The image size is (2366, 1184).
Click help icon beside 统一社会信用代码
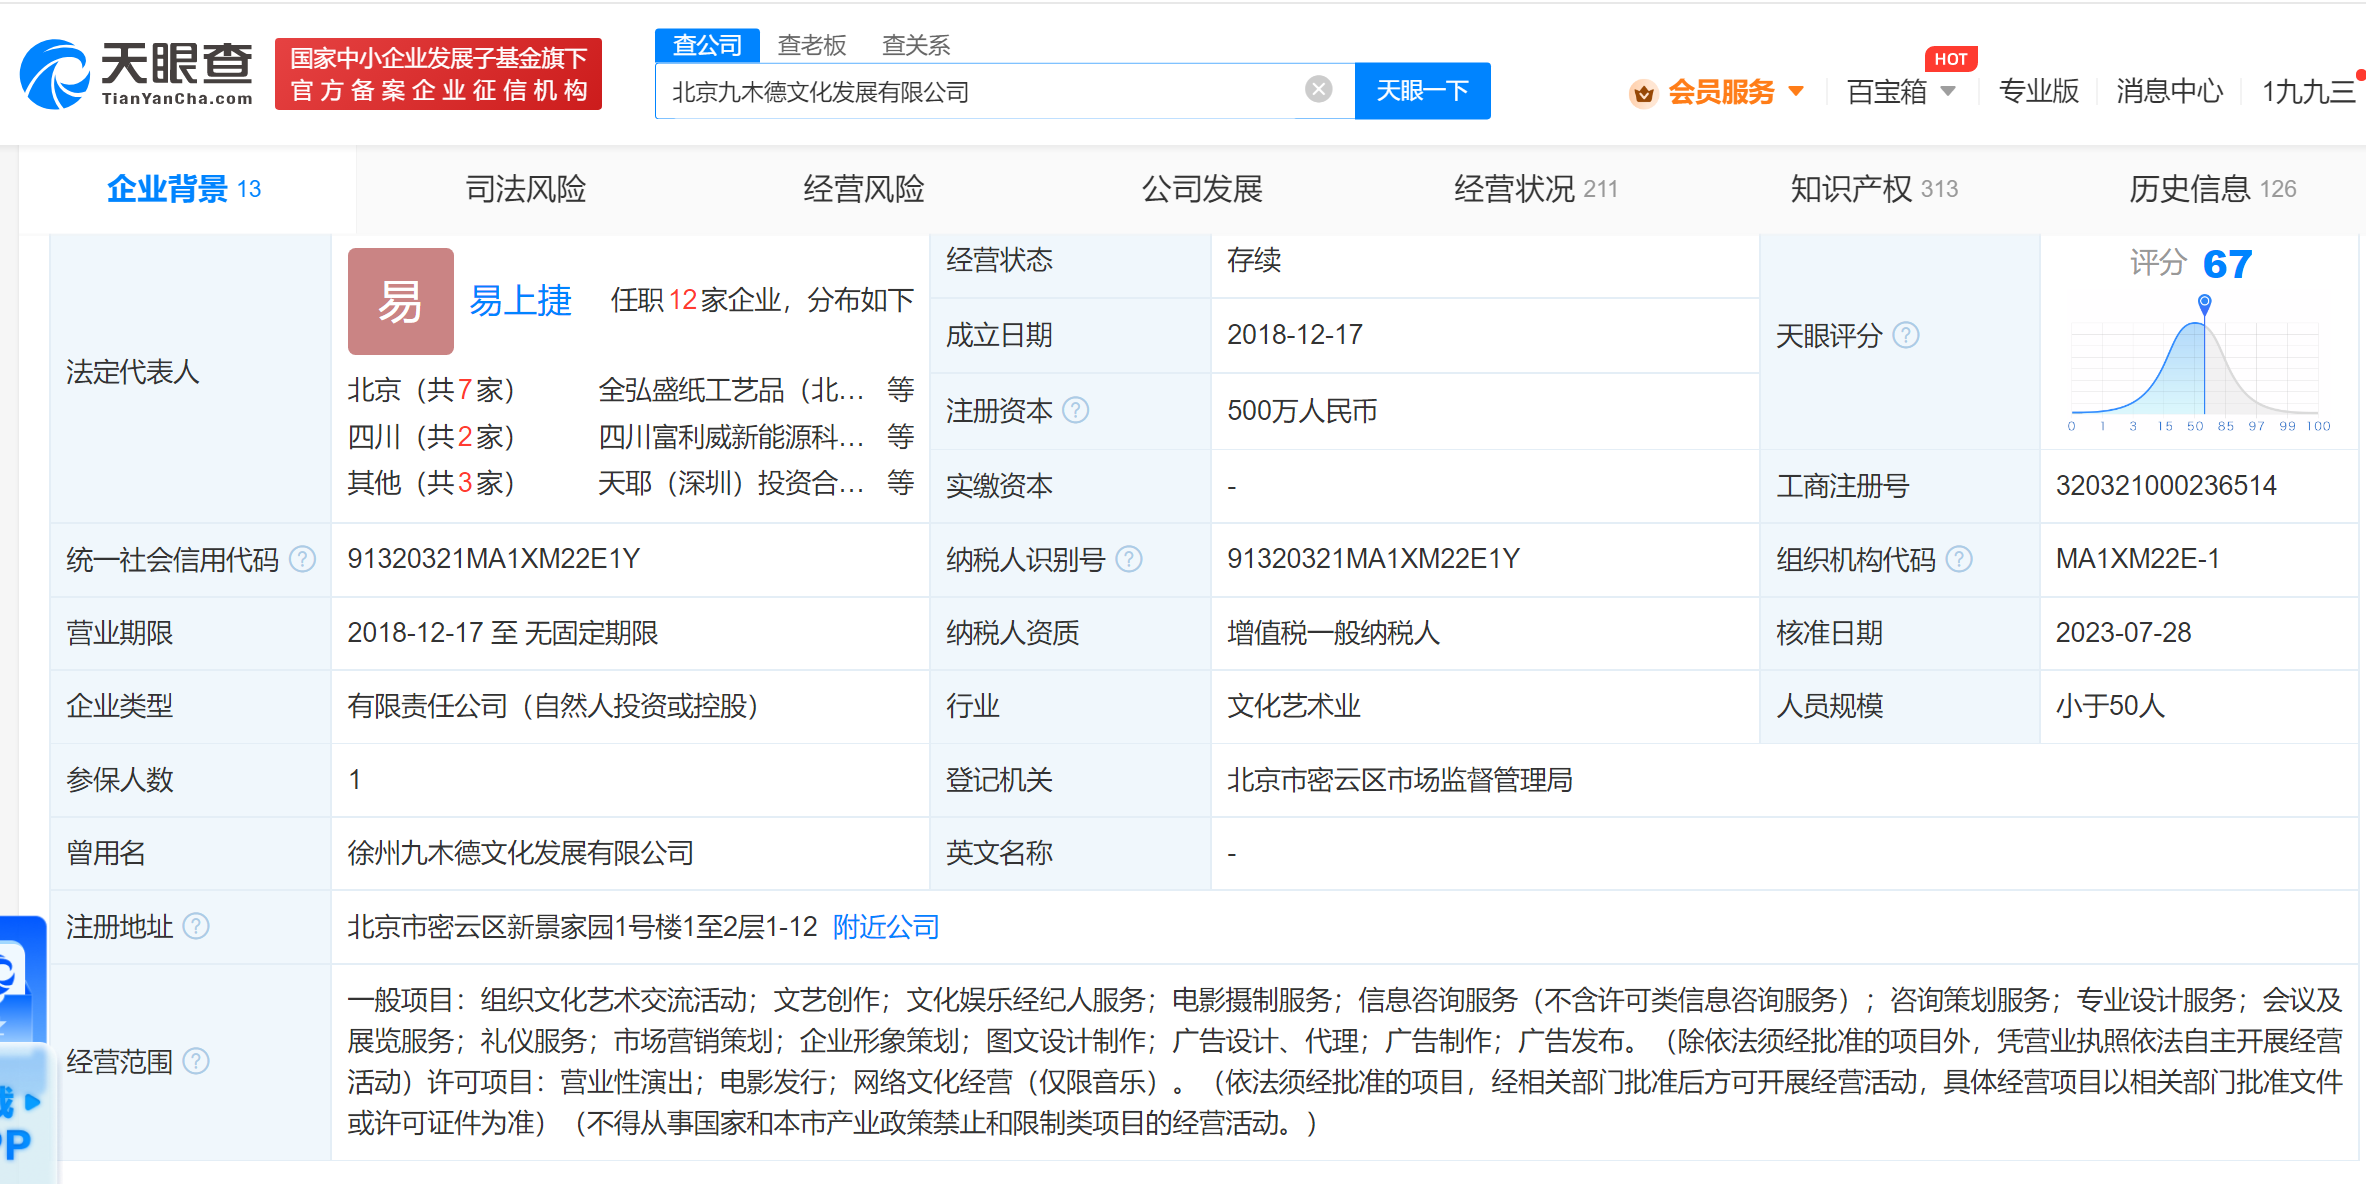pos(302,559)
